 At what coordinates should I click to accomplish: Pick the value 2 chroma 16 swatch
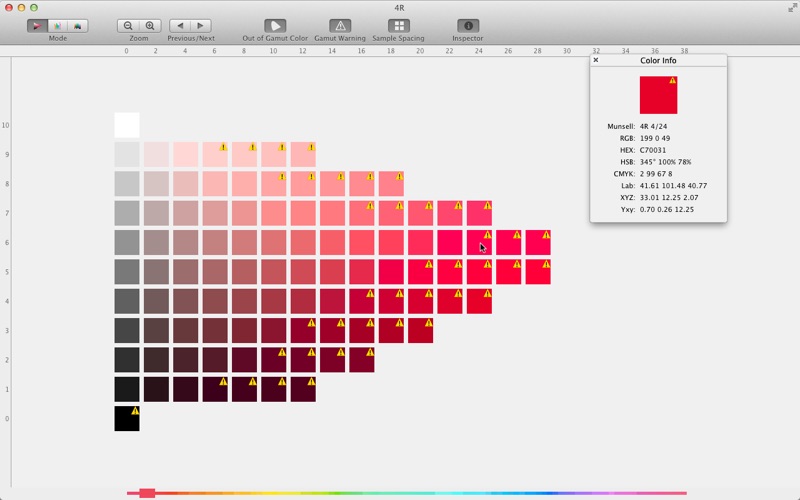362,360
